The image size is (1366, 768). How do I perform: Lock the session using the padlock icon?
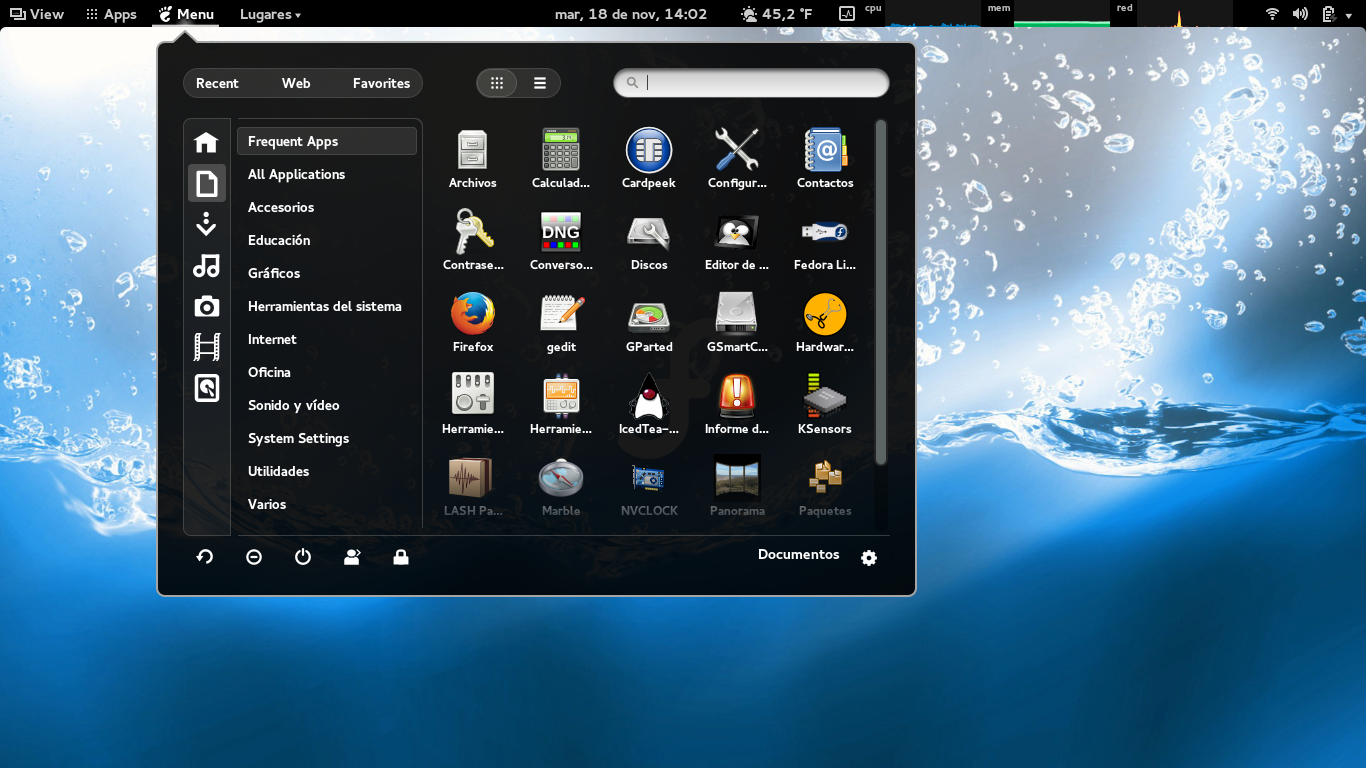click(400, 556)
